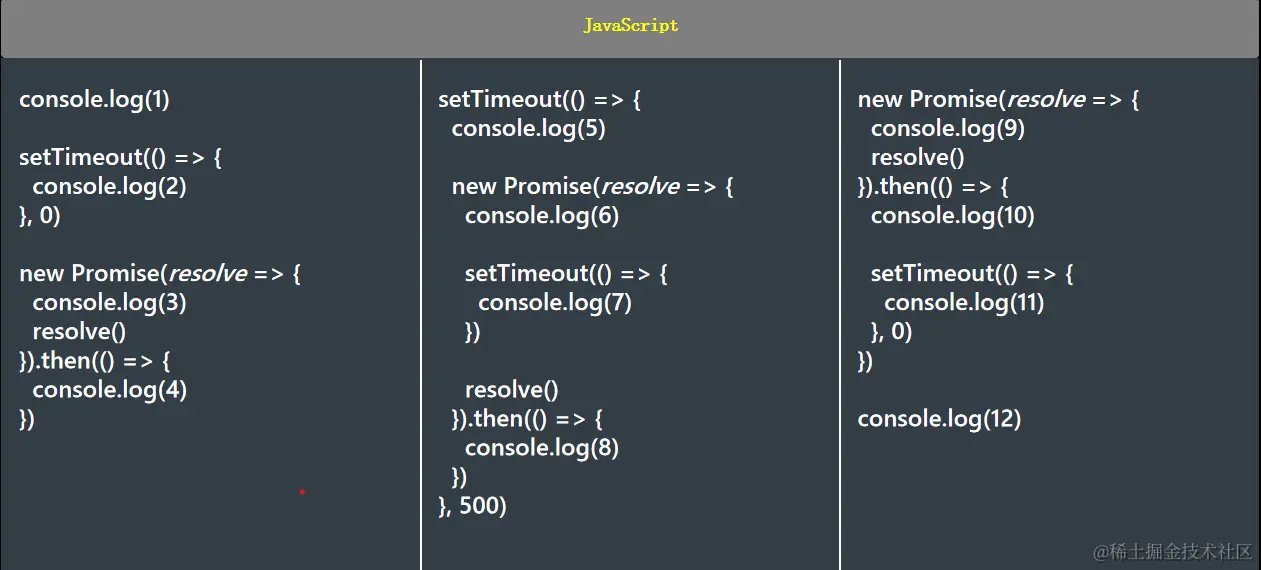Click the console.log(3) statement
1261x570 pixels.
point(109,302)
